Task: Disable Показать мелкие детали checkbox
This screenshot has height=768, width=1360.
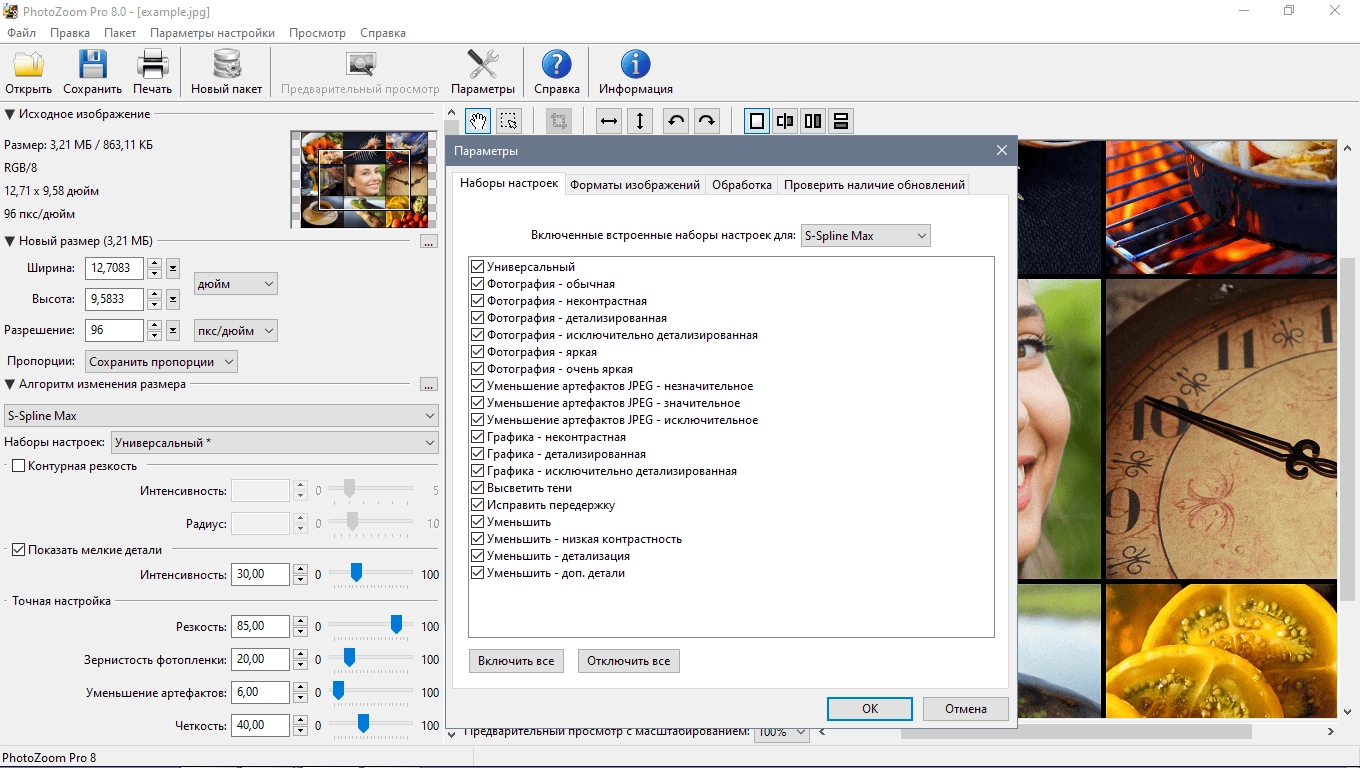Action: [19, 550]
